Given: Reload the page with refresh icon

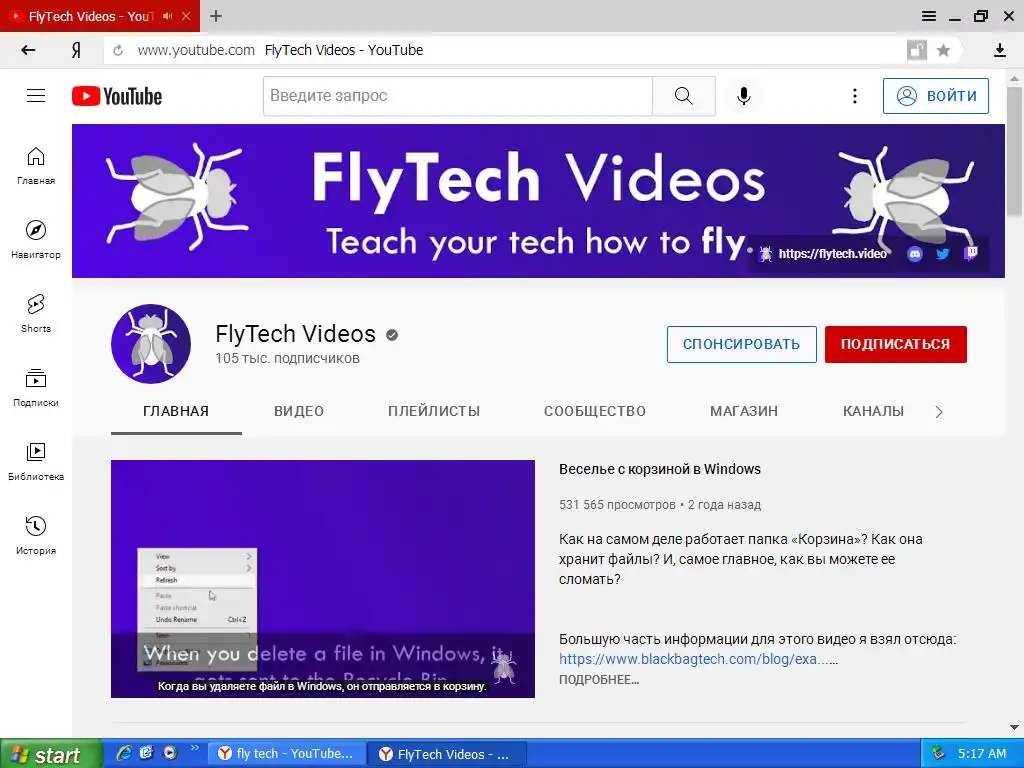Looking at the screenshot, I should click(x=118, y=50).
